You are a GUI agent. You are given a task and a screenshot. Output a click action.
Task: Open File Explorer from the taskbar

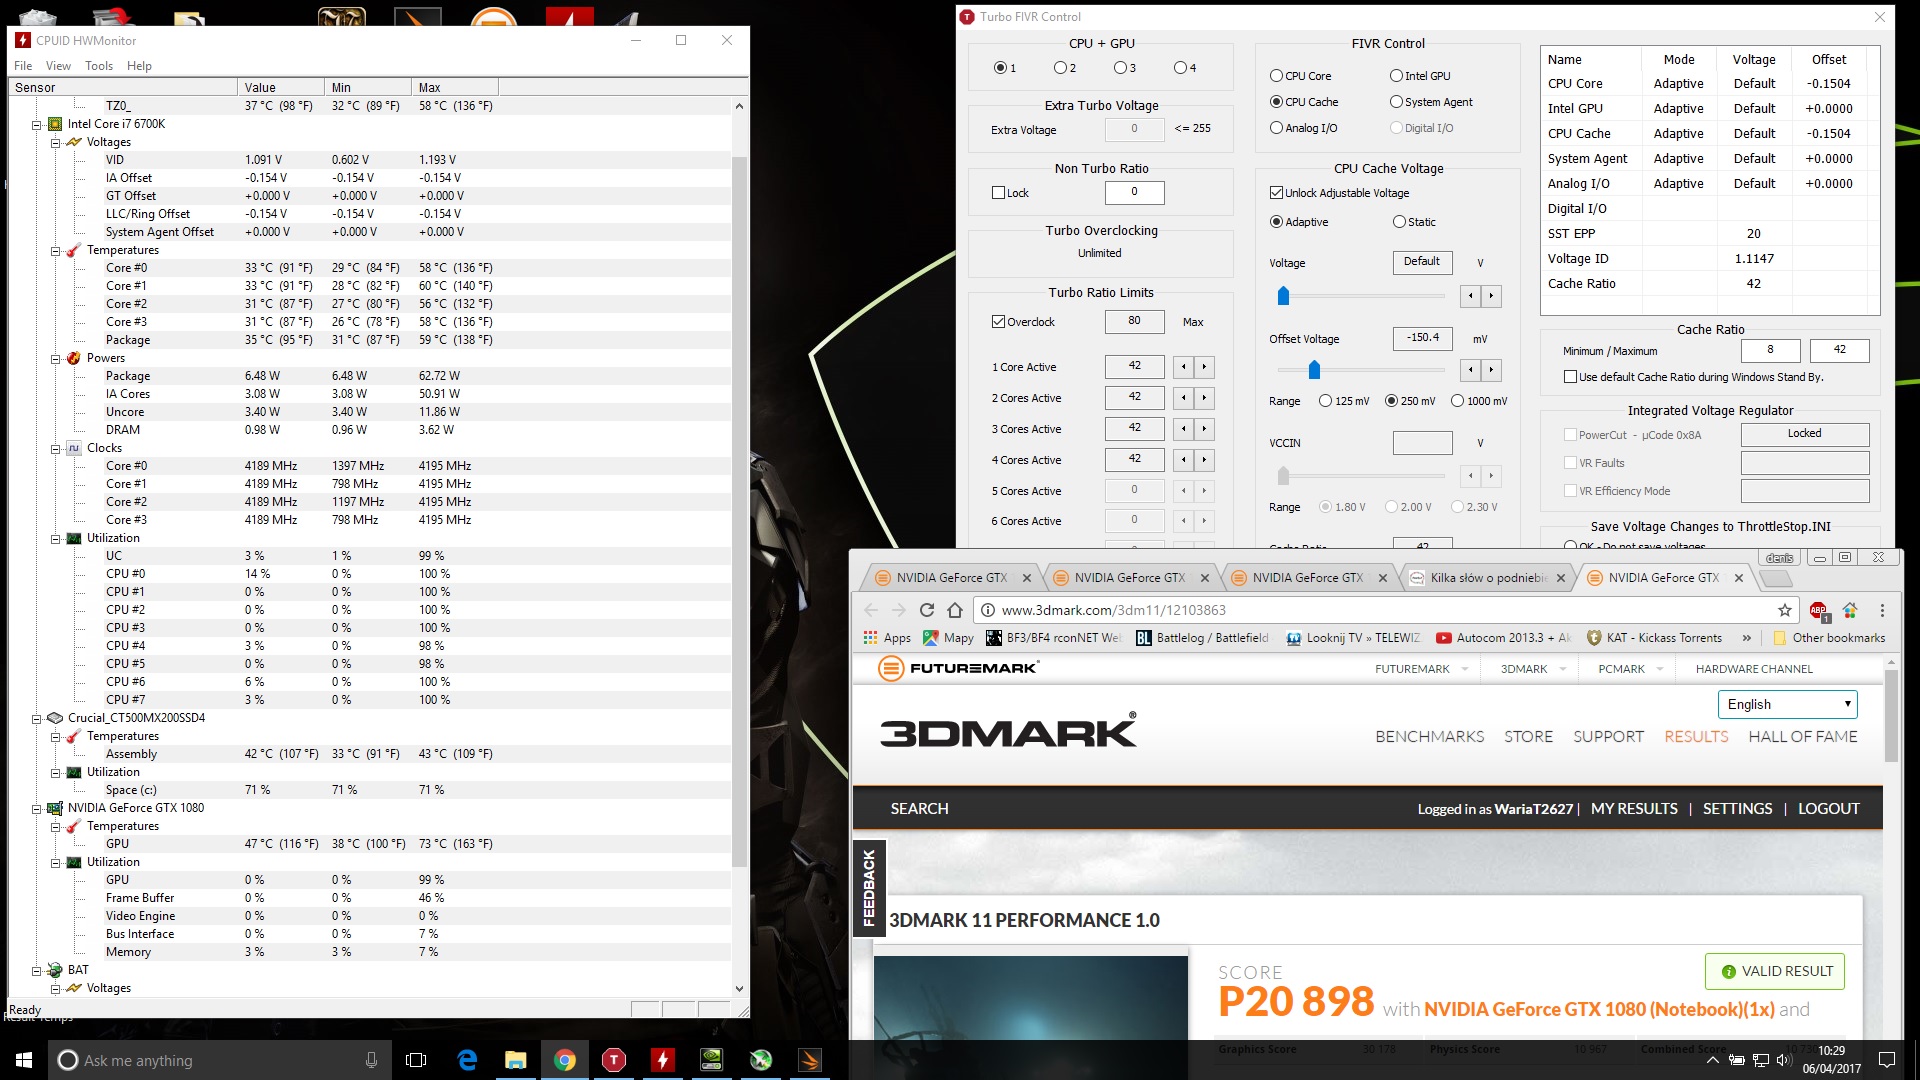click(516, 1060)
